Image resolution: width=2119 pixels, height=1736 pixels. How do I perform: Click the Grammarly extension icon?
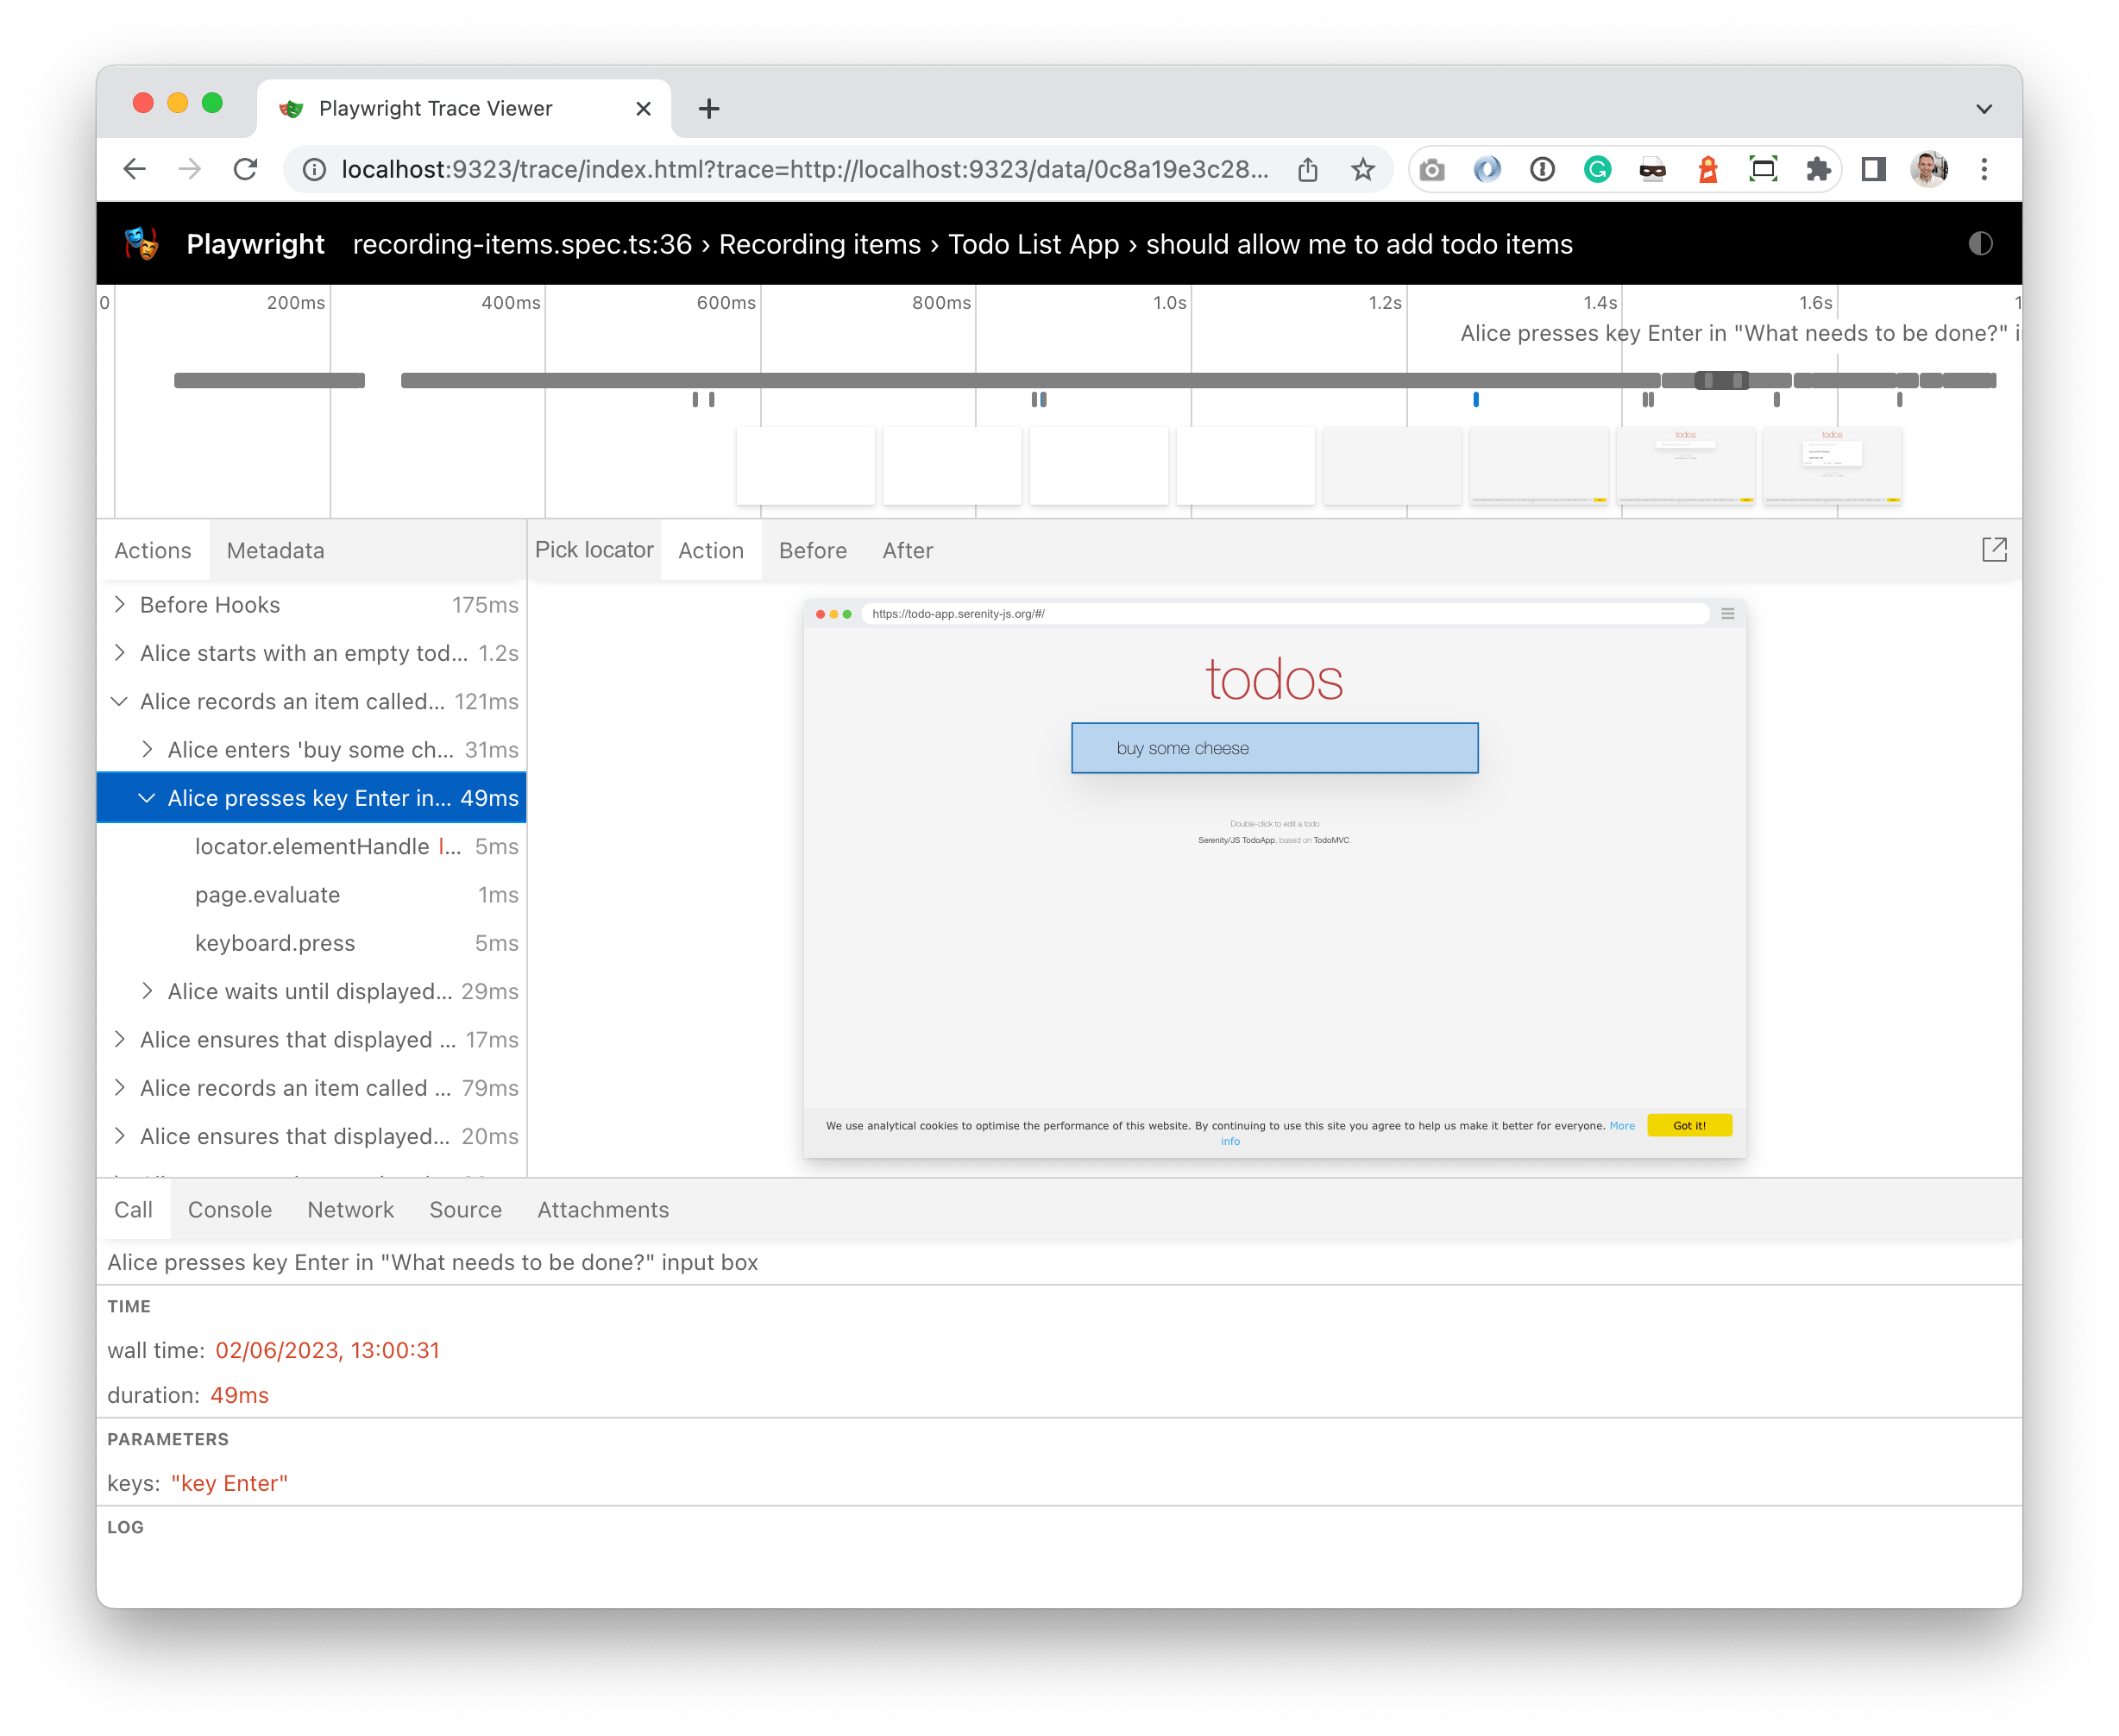click(1597, 169)
